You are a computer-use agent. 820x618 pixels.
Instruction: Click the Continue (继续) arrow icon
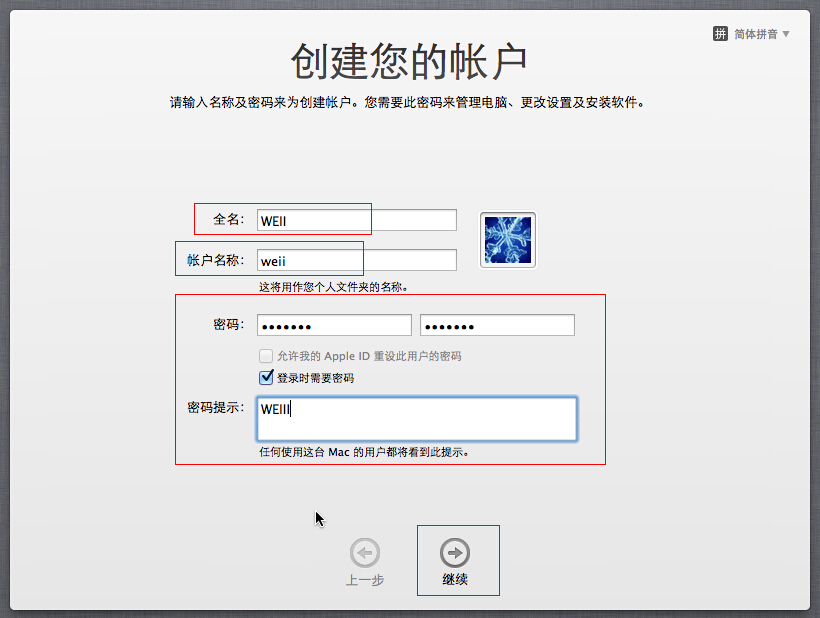pyautogui.click(x=454, y=553)
